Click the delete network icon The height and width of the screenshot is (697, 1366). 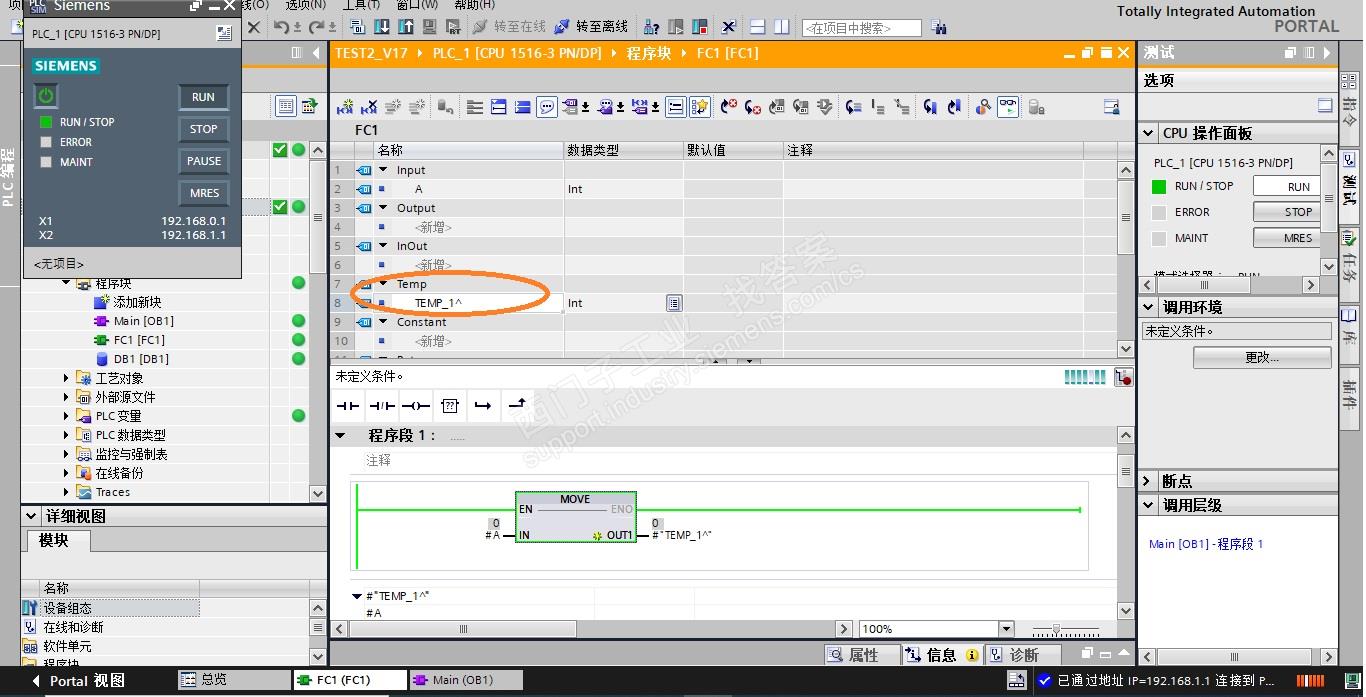pyautogui.click(x=369, y=107)
